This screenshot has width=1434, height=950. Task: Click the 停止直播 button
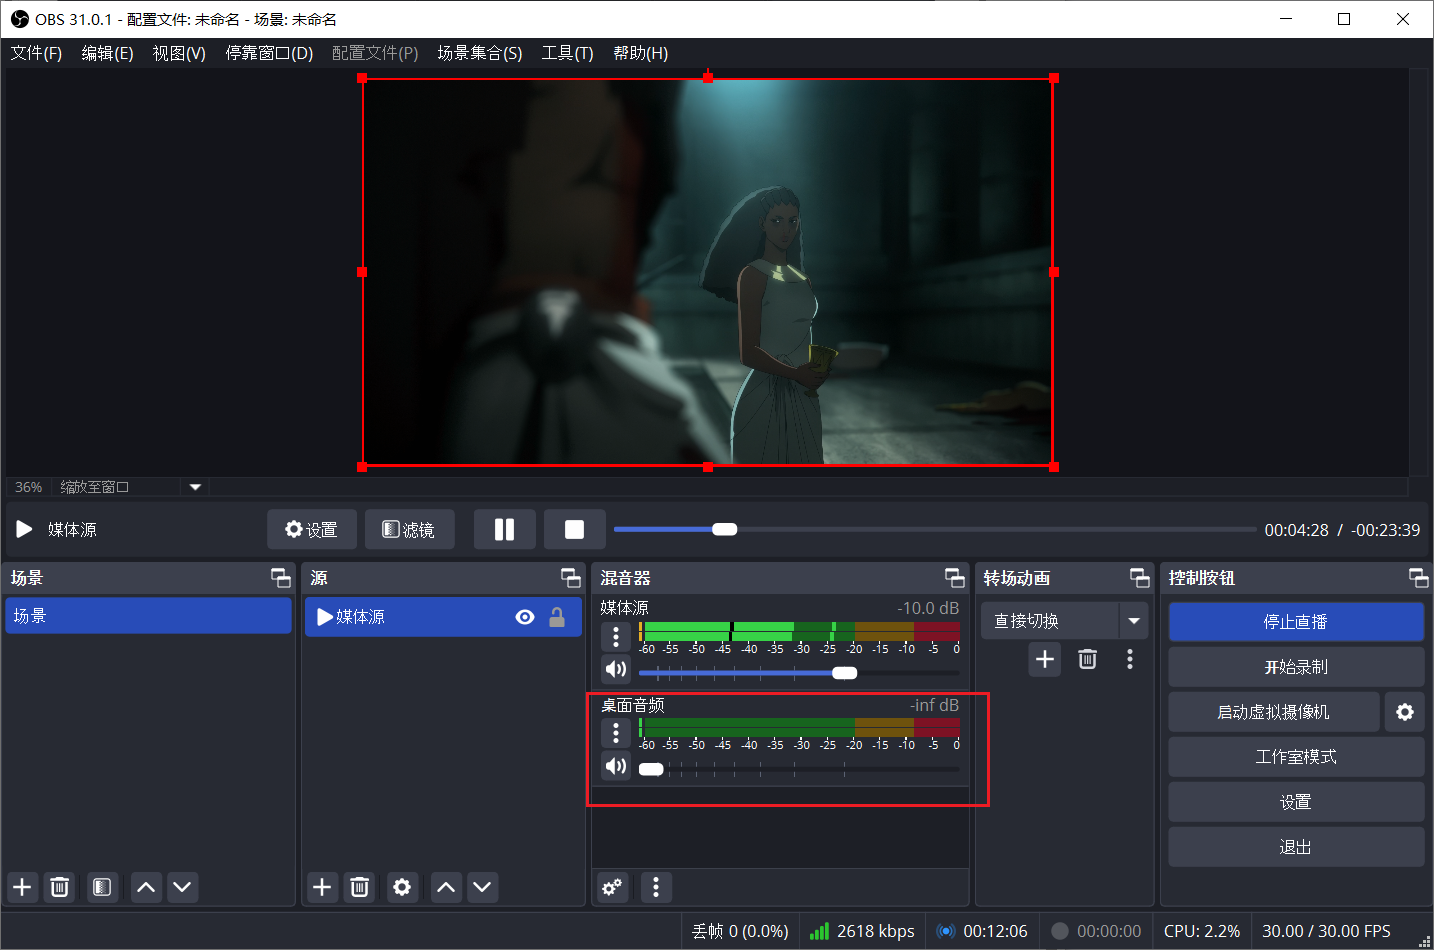(1296, 622)
